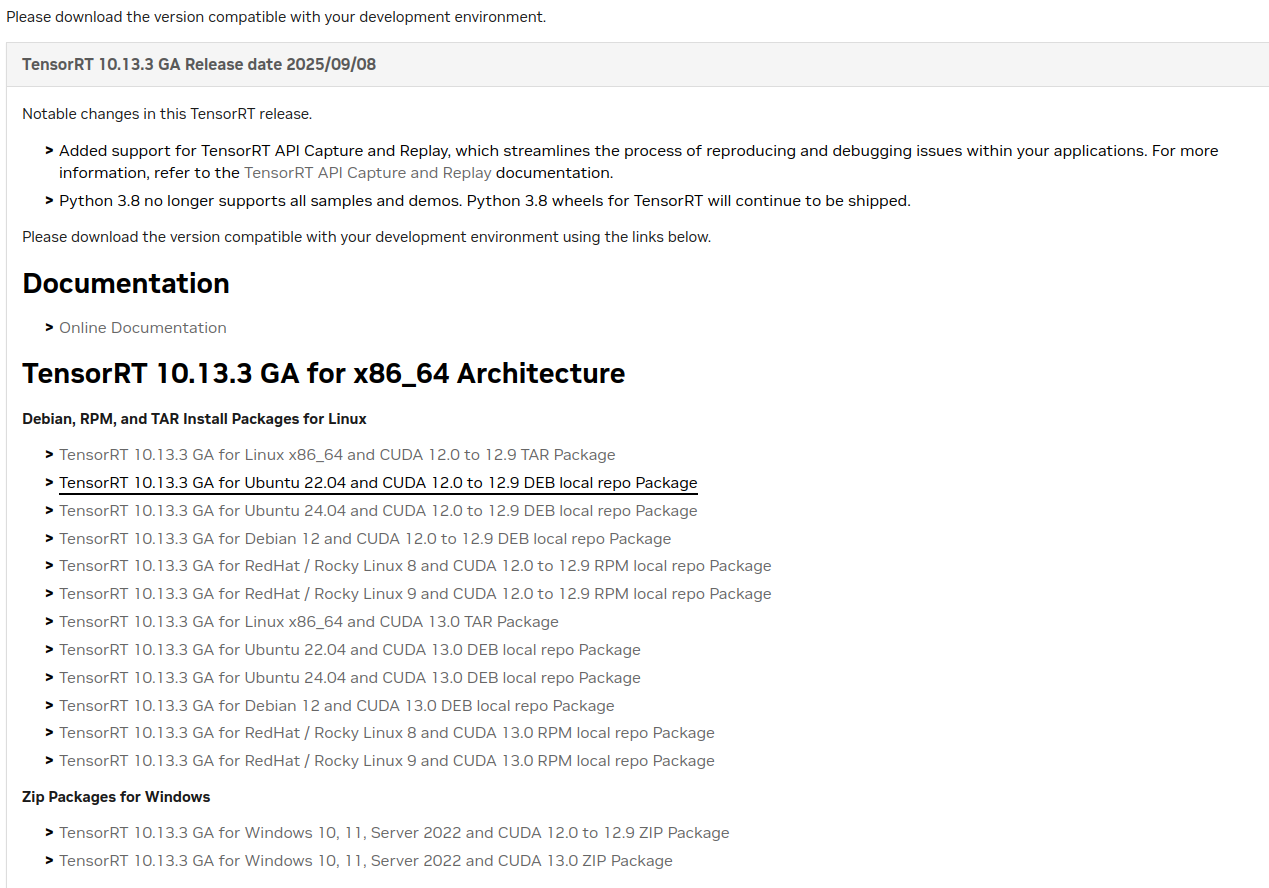Screen dimensions: 1269x888
Task: Click 'Debian, RPM, and TAR Install Packages for Linux'
Action: [x=194, y=419]
